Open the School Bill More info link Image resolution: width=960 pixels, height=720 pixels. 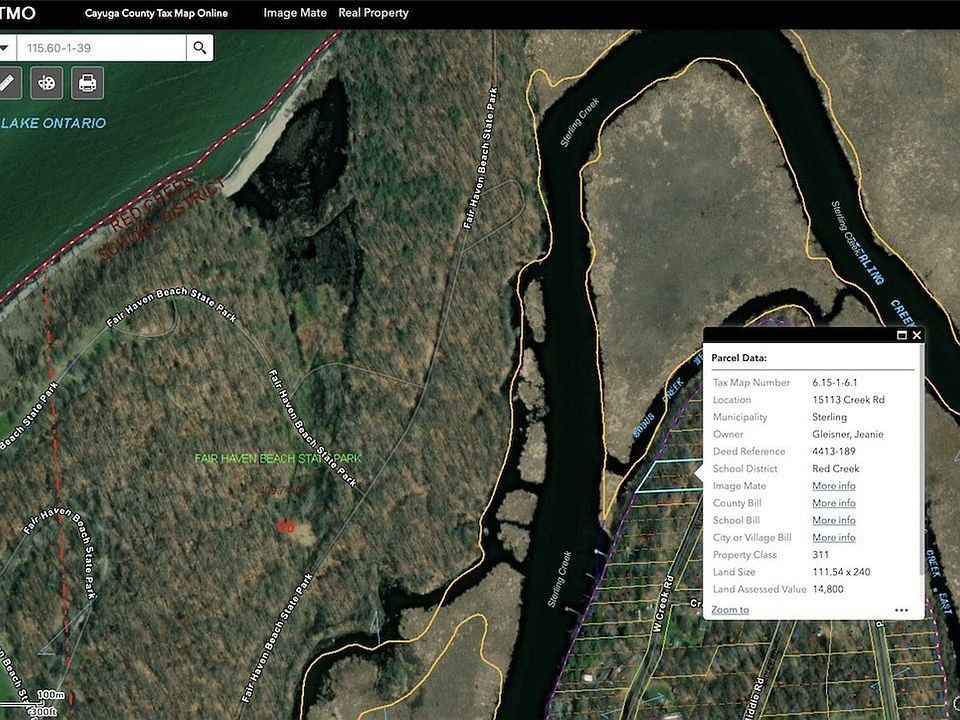[x=834, y=520]
